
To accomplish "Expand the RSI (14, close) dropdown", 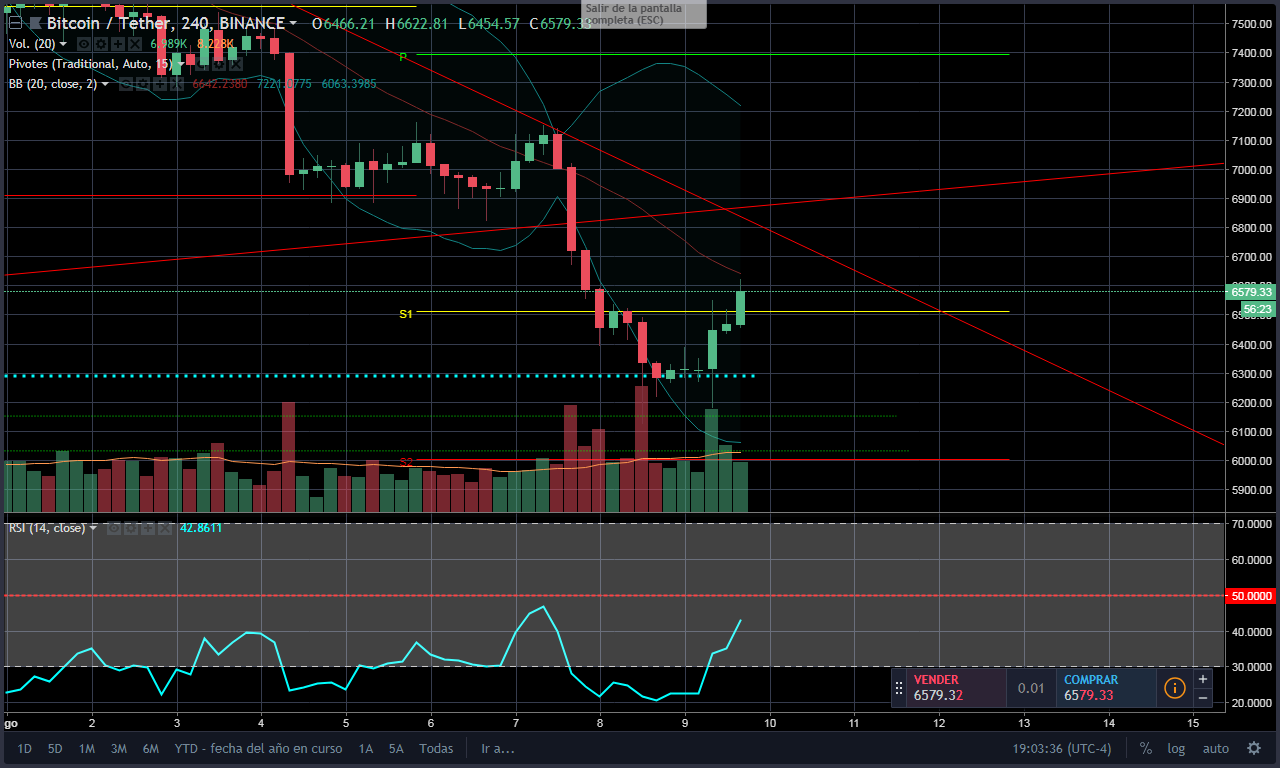I will coord(93,528).
